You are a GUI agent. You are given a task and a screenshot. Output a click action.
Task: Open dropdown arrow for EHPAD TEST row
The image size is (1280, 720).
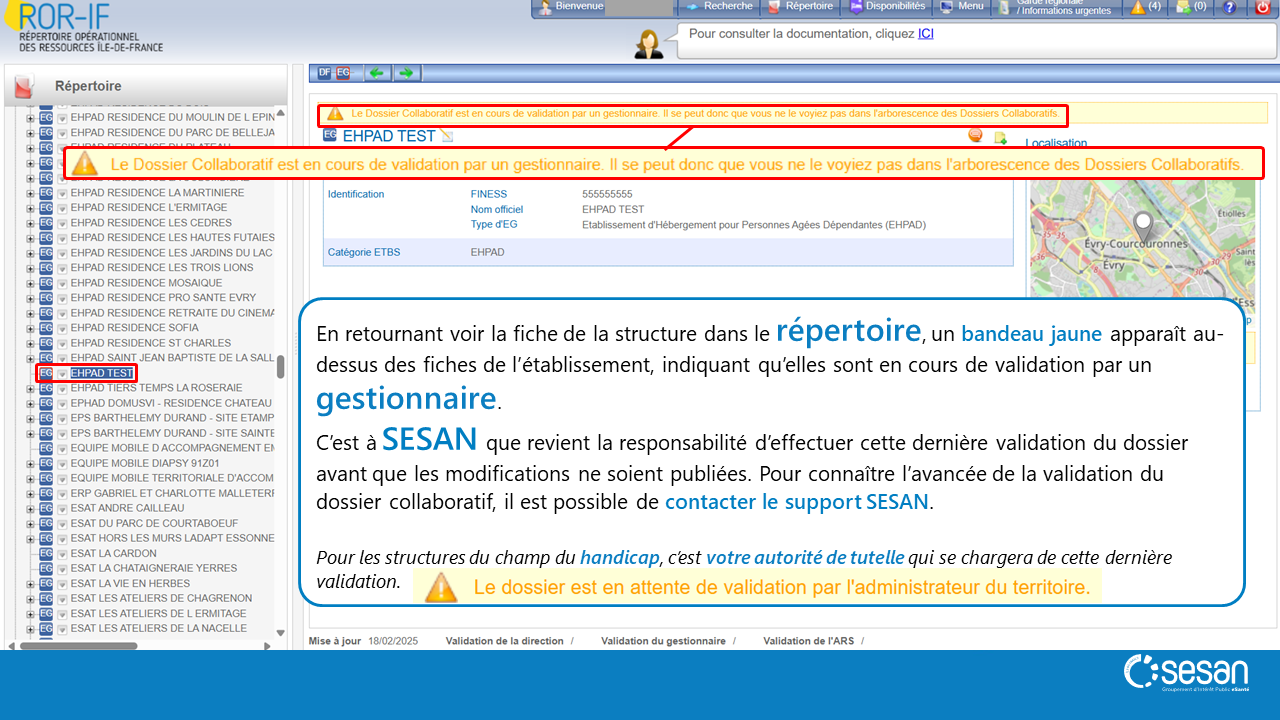tap(62, 373)
